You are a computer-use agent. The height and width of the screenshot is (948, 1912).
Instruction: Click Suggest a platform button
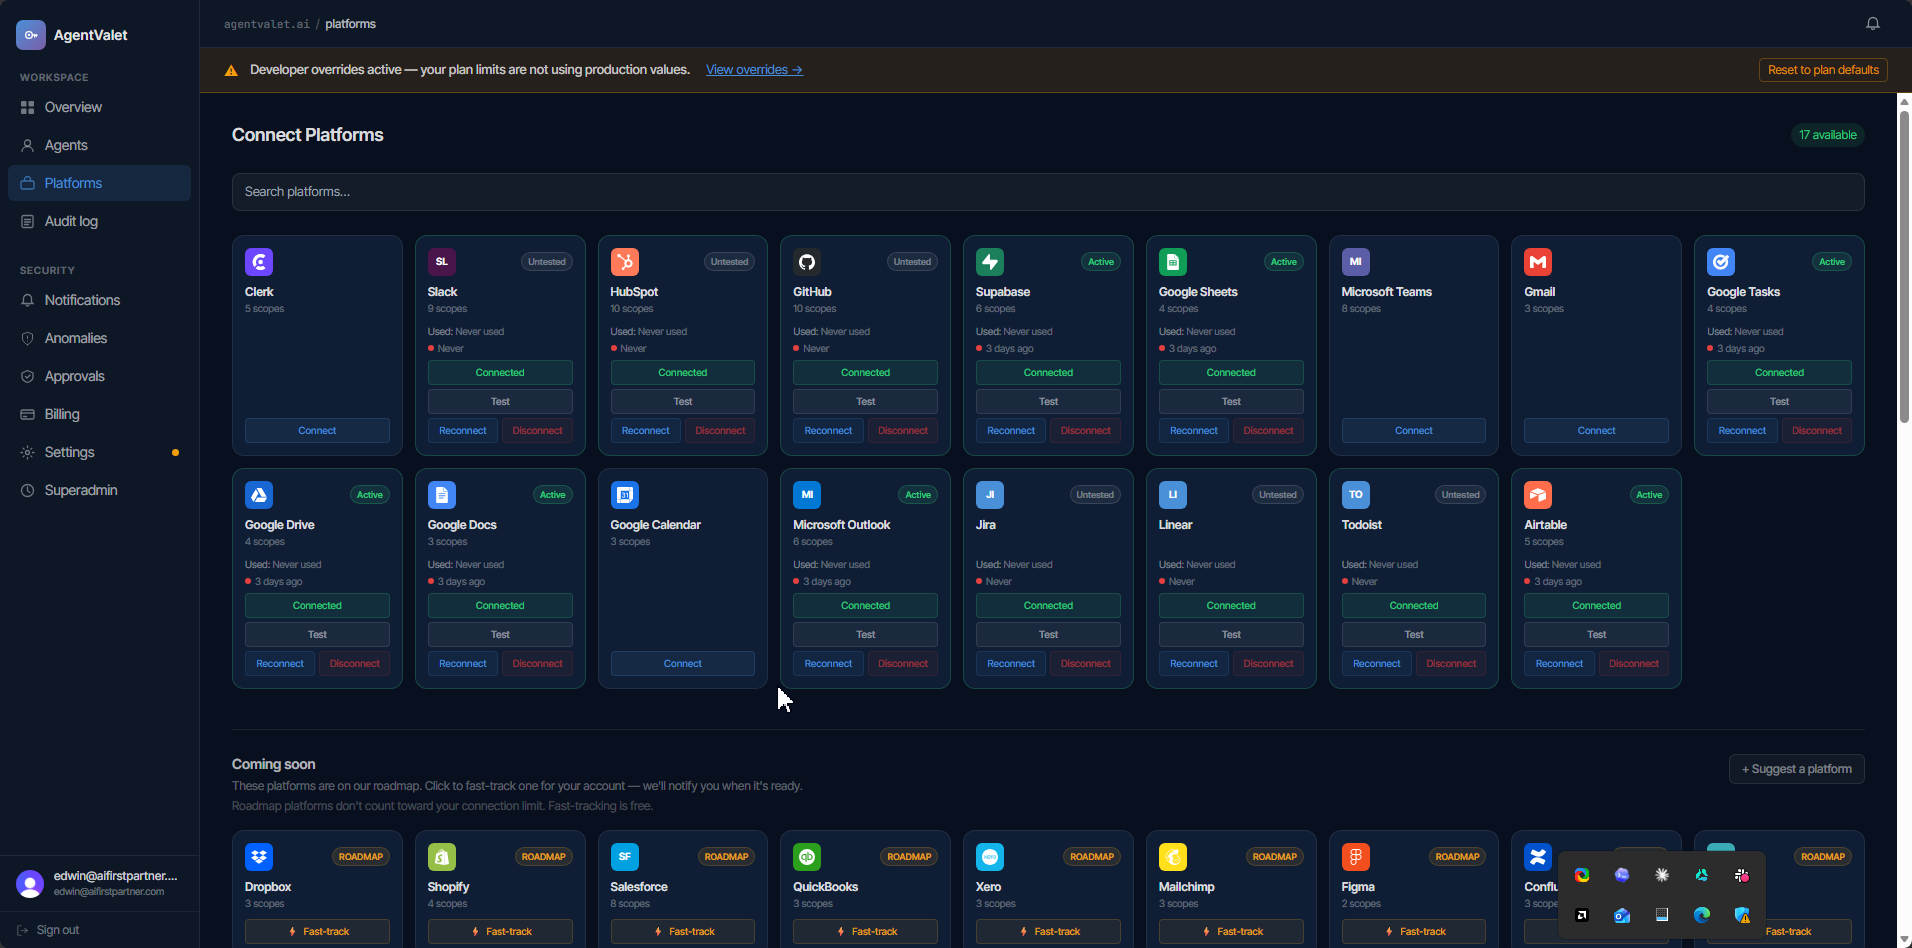pos(1797,769)
